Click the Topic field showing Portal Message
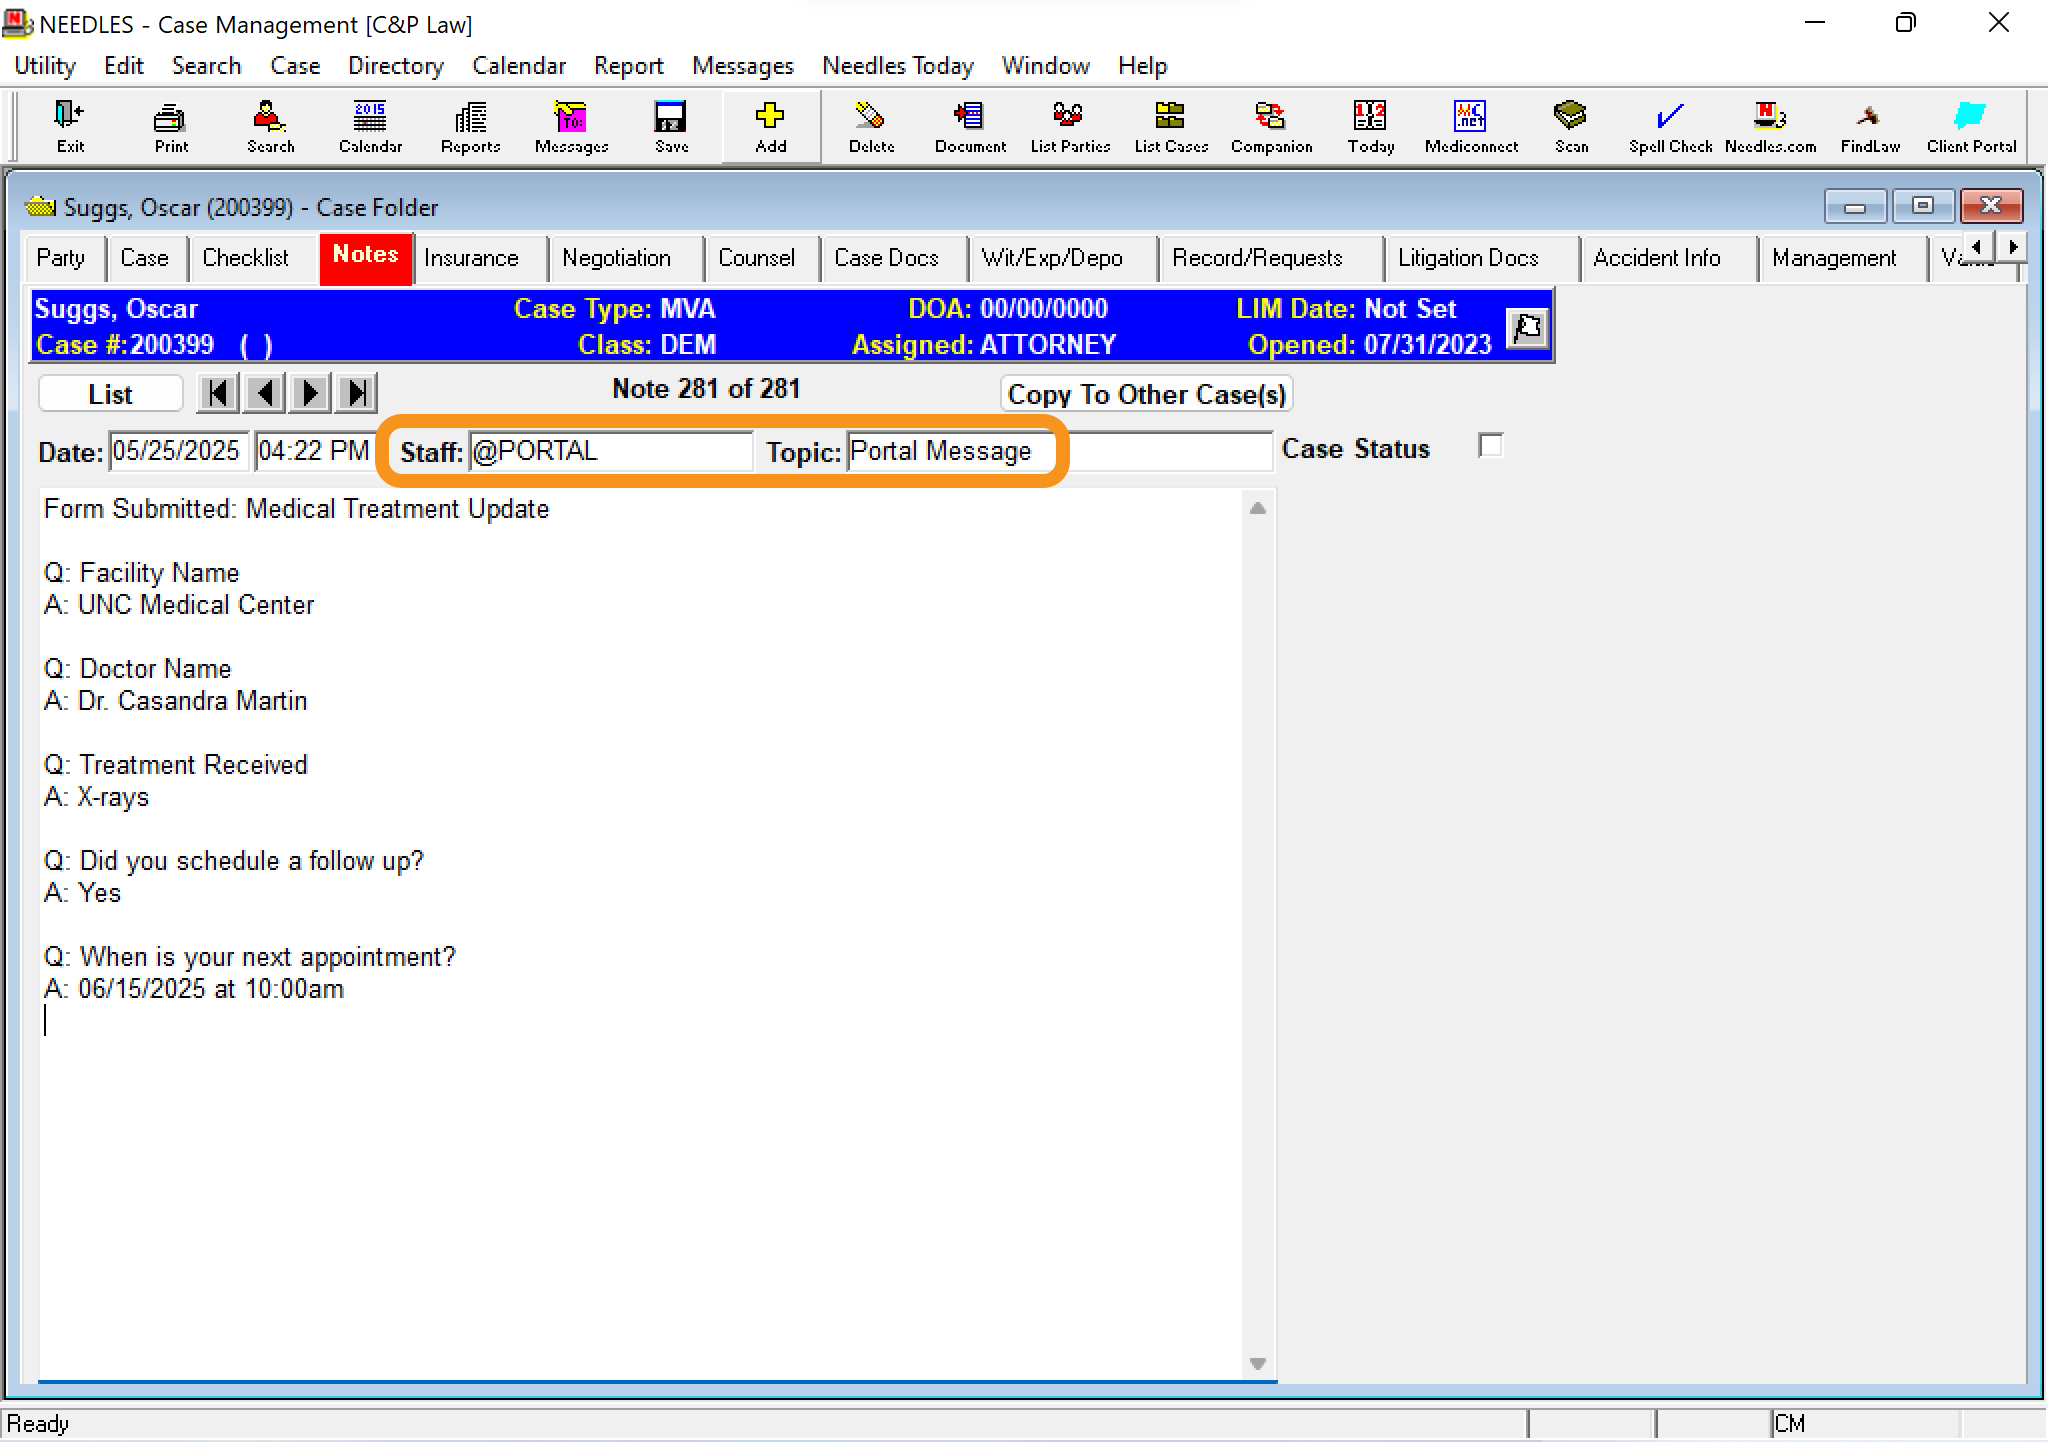Image resolution: width=2048 pixels, height=1442 pixels. [1059, 451]
